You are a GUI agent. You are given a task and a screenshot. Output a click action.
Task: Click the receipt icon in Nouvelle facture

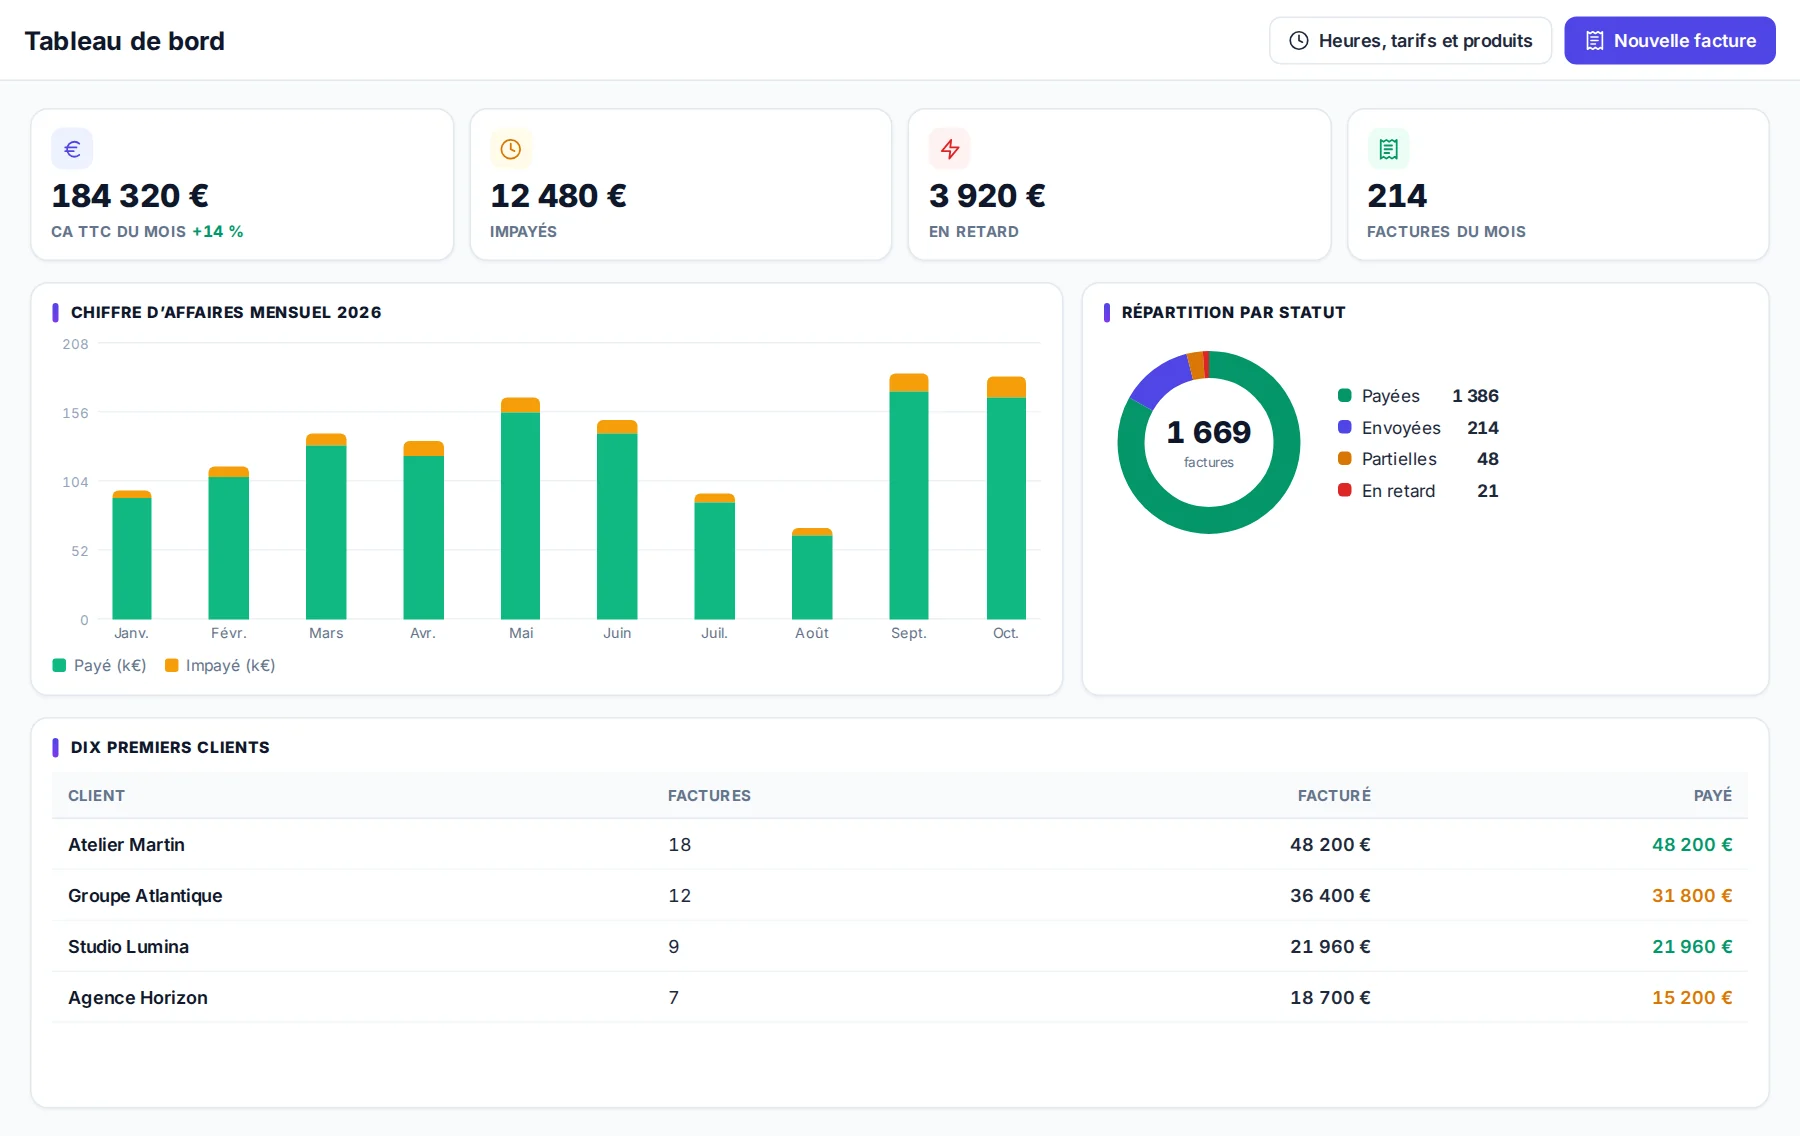1594,41
